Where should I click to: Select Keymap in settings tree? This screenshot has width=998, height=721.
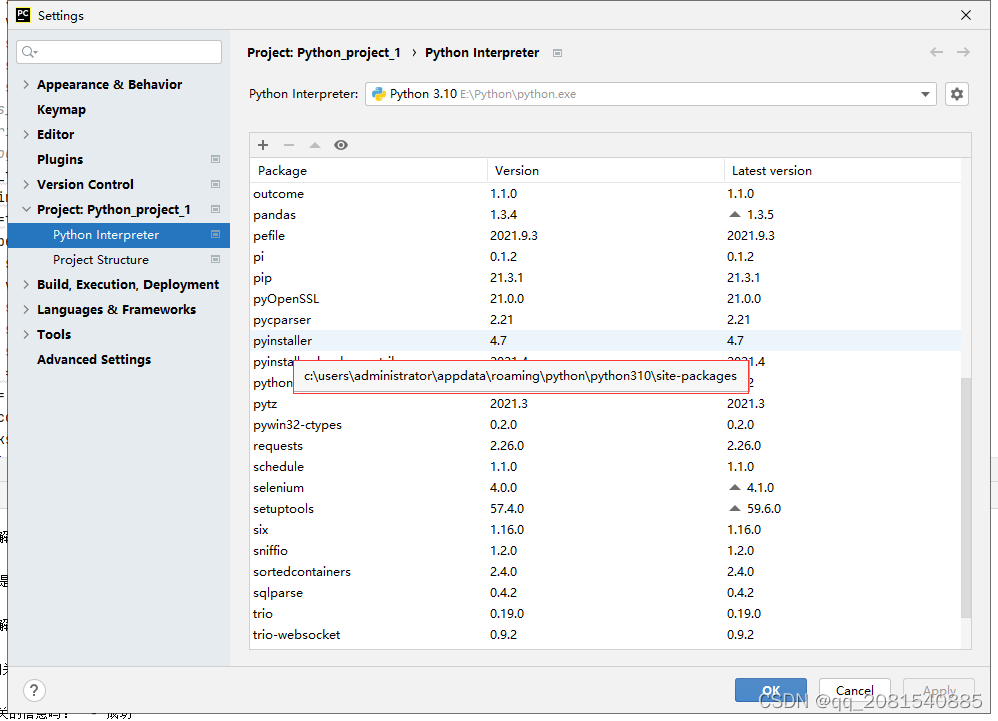pos(61,109)
